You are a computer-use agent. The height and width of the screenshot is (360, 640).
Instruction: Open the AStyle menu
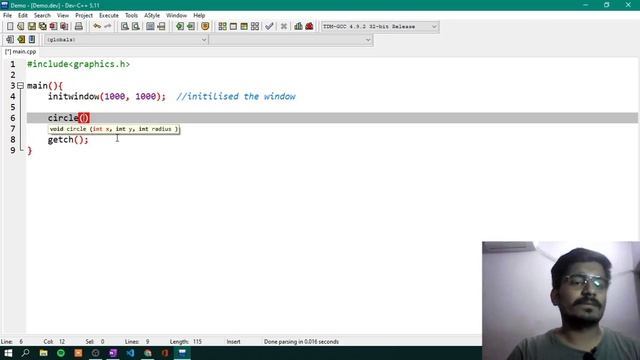(x=152, y=15)
